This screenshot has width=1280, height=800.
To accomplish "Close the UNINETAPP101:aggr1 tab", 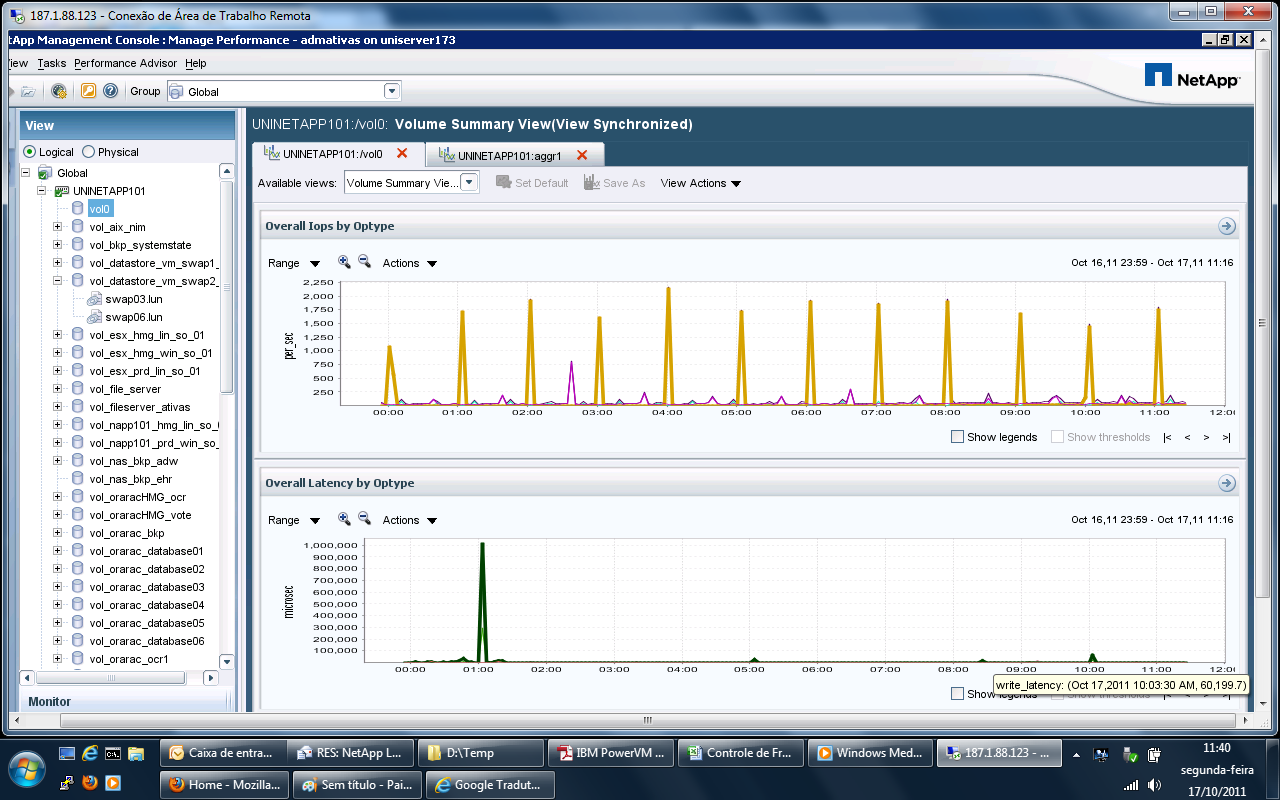I will pyautogui.click(x=581, y=155).
